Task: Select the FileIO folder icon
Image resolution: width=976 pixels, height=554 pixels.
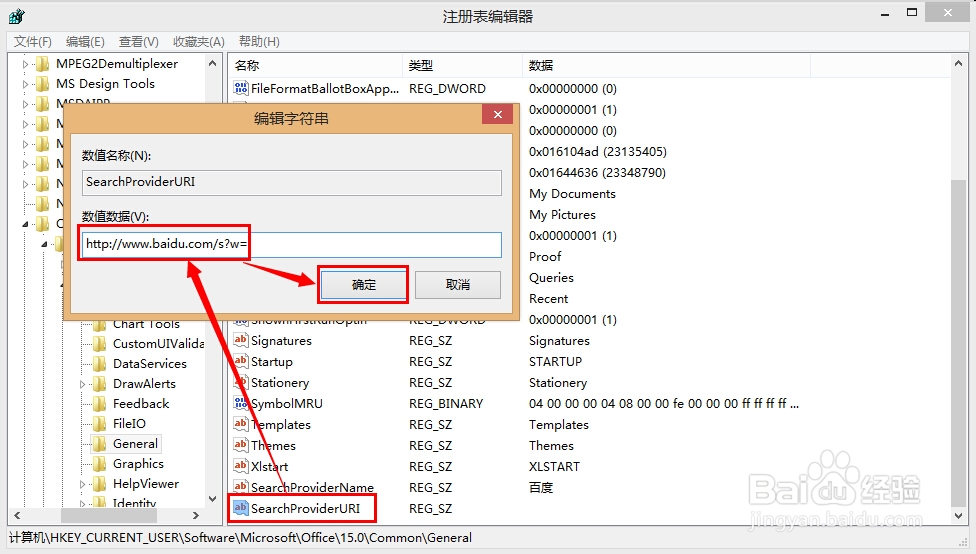Action: tap(100, 423)
